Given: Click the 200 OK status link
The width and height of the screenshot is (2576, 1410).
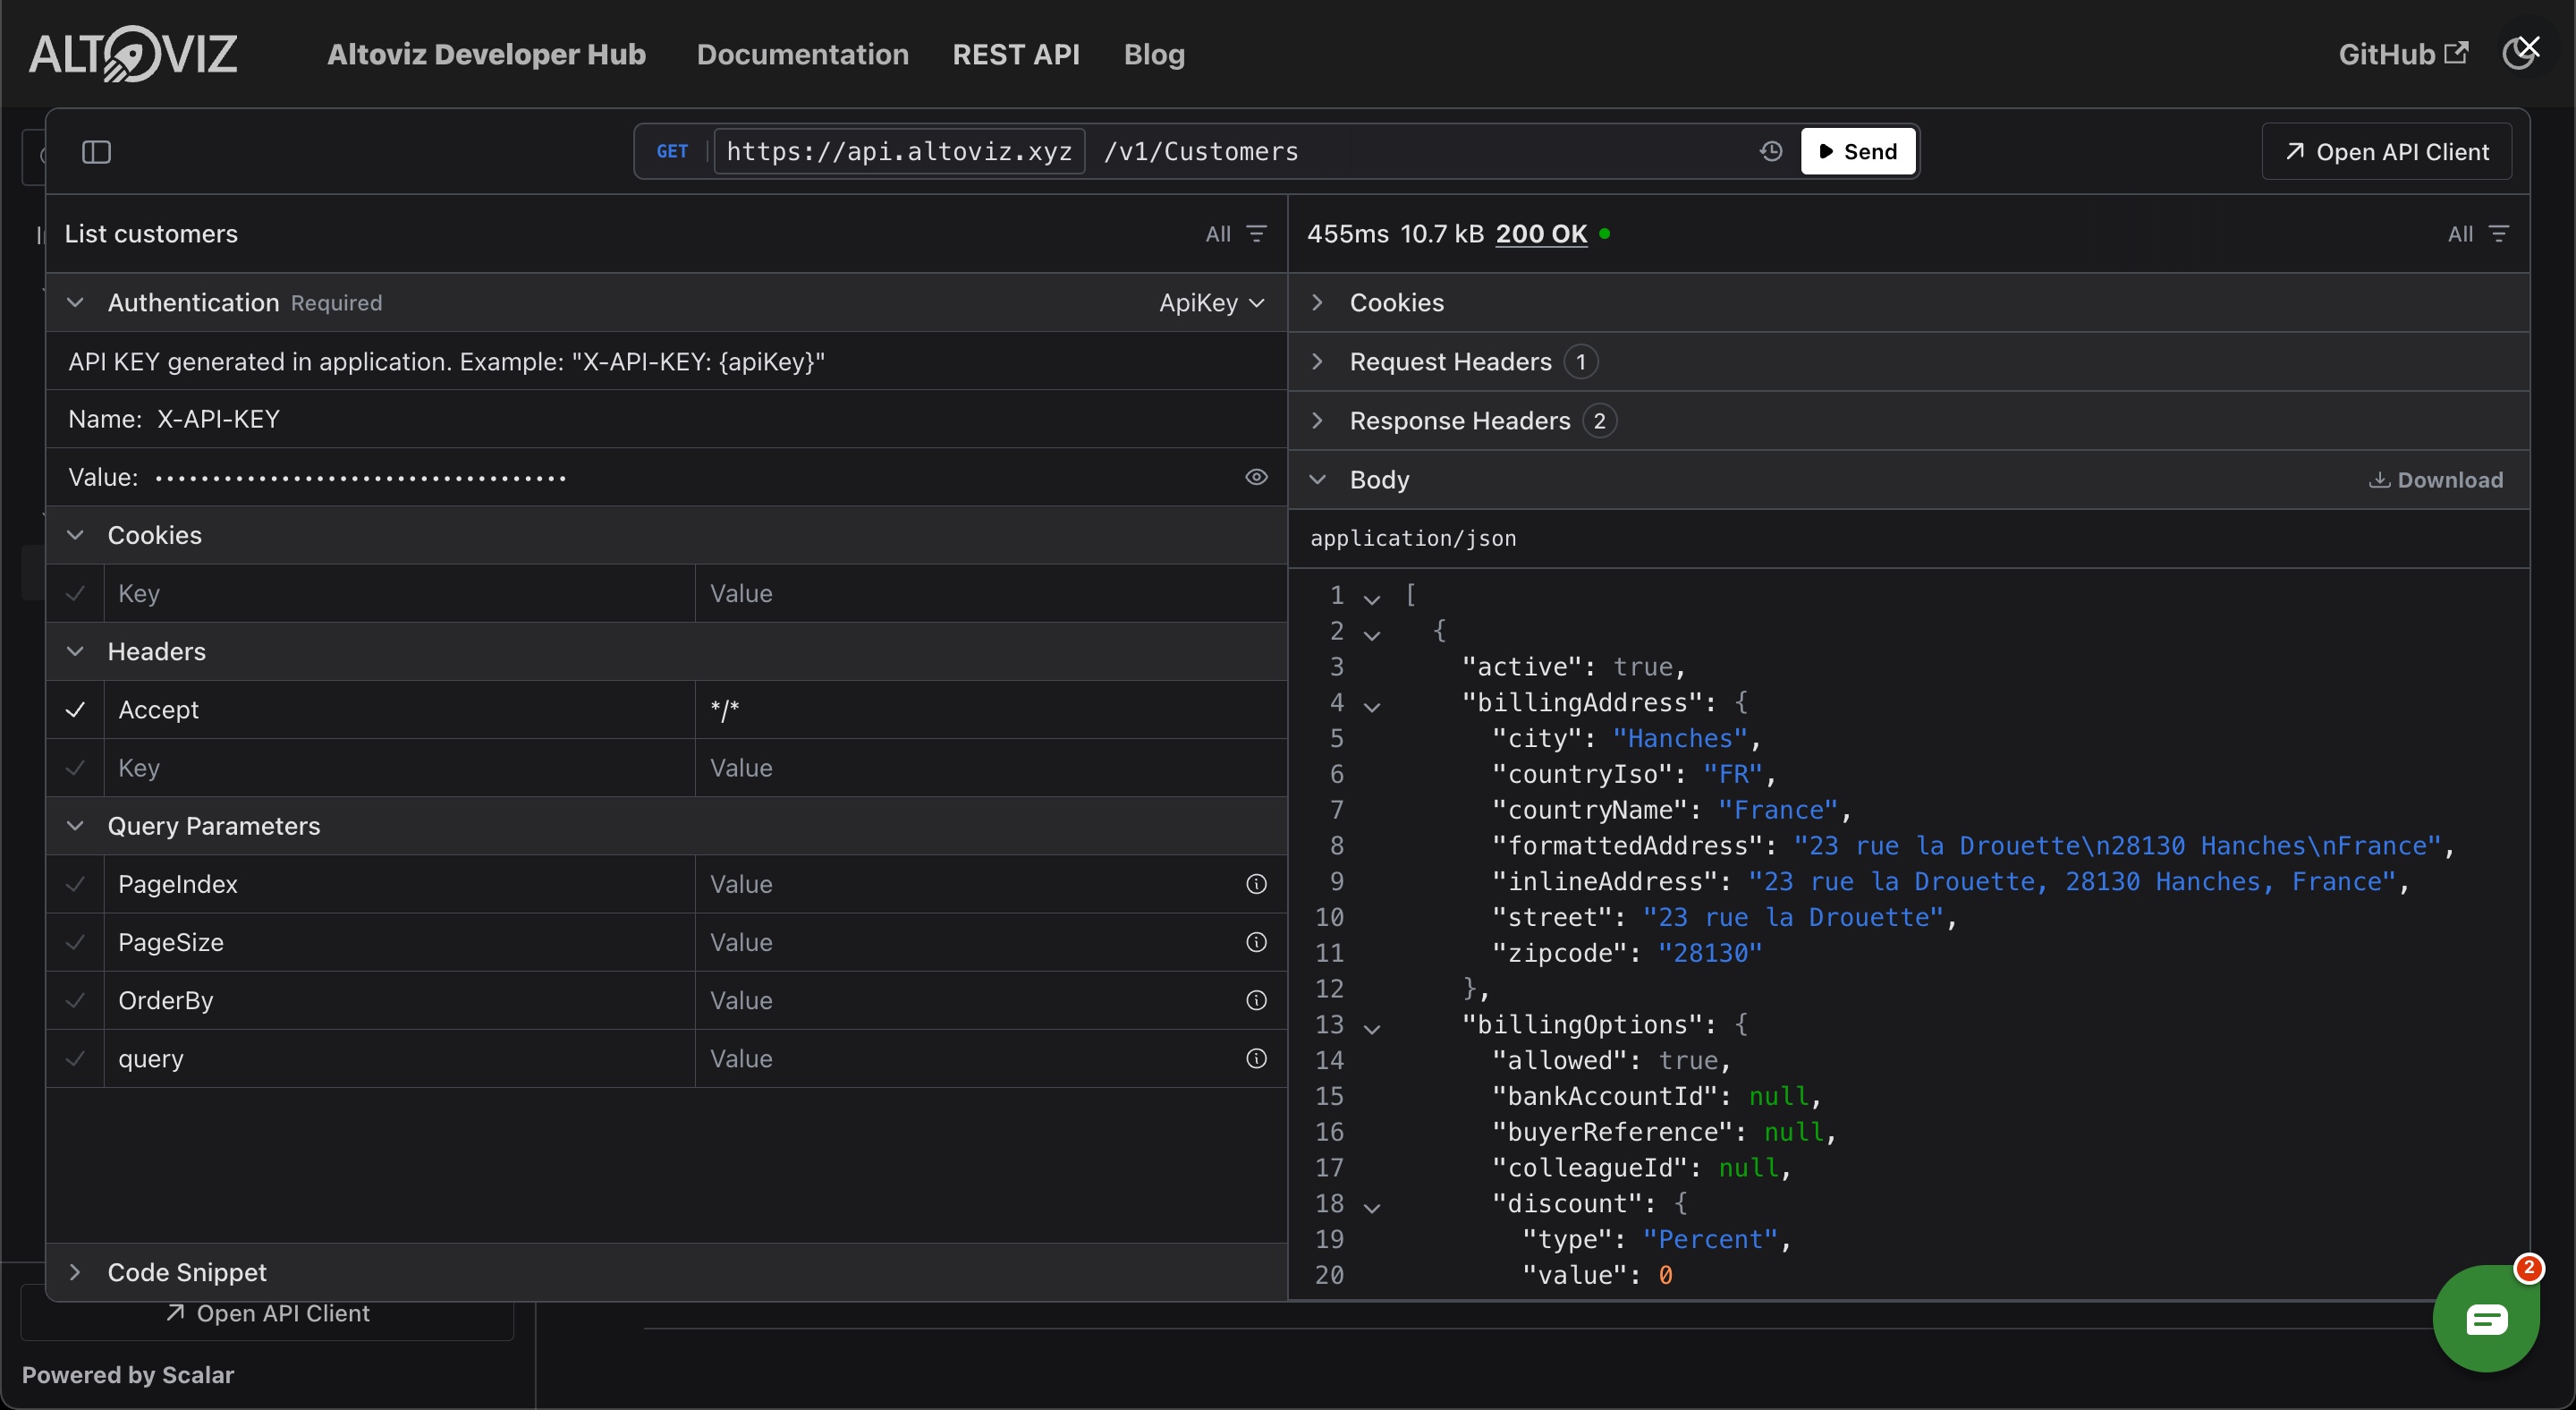Looking at the screenshot, I should [x=1541, y=234].
